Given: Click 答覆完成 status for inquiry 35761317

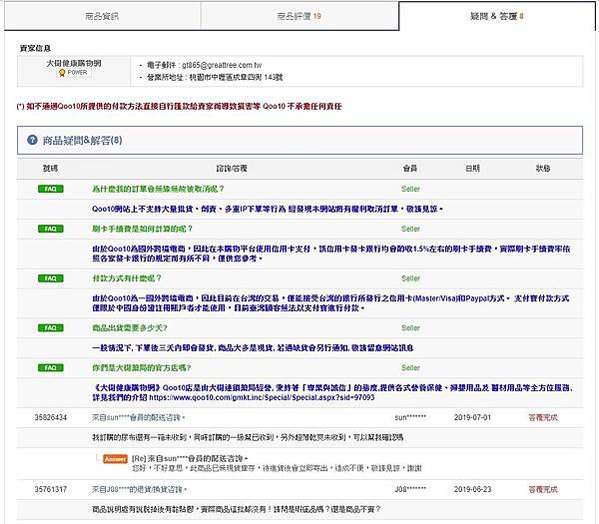Looking at the screenshot, I should [543, 489].
